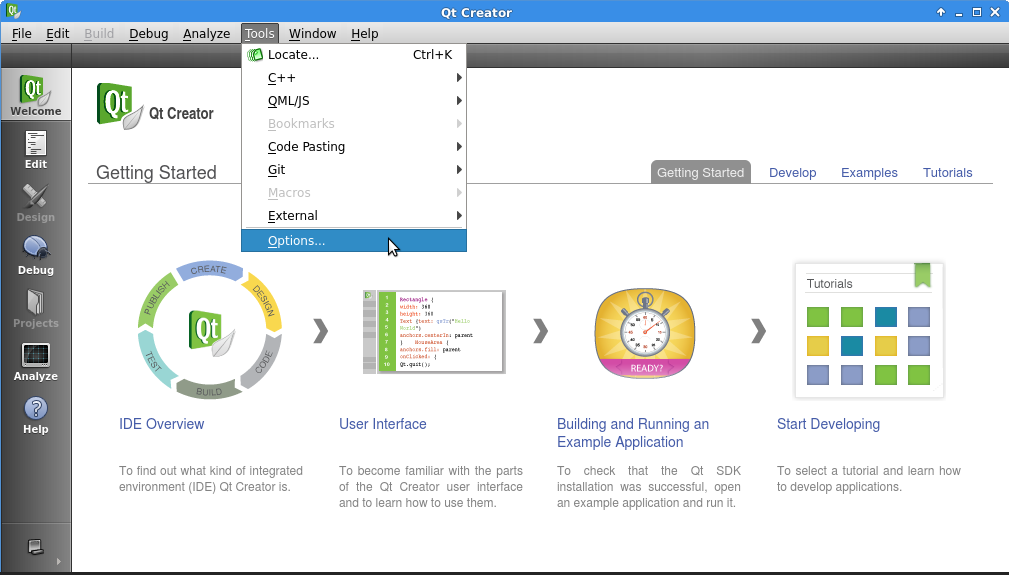Image resolution: width=1009 pixels, height=575 pixels.
Task: Select the Getting Started tab
Action: [x=700, y=172]
